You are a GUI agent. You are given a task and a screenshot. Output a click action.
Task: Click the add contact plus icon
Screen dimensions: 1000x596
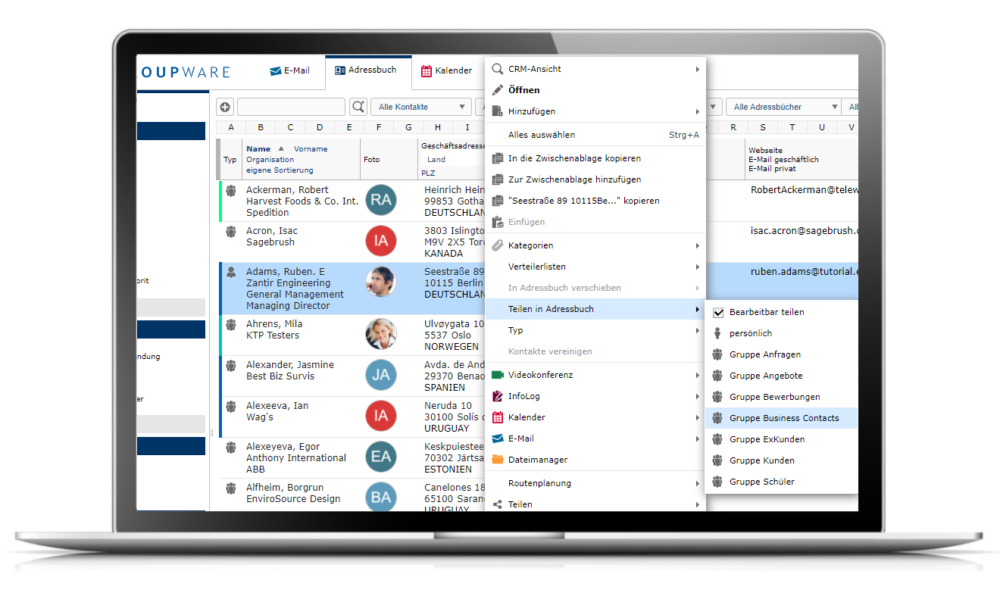(225, 107)
